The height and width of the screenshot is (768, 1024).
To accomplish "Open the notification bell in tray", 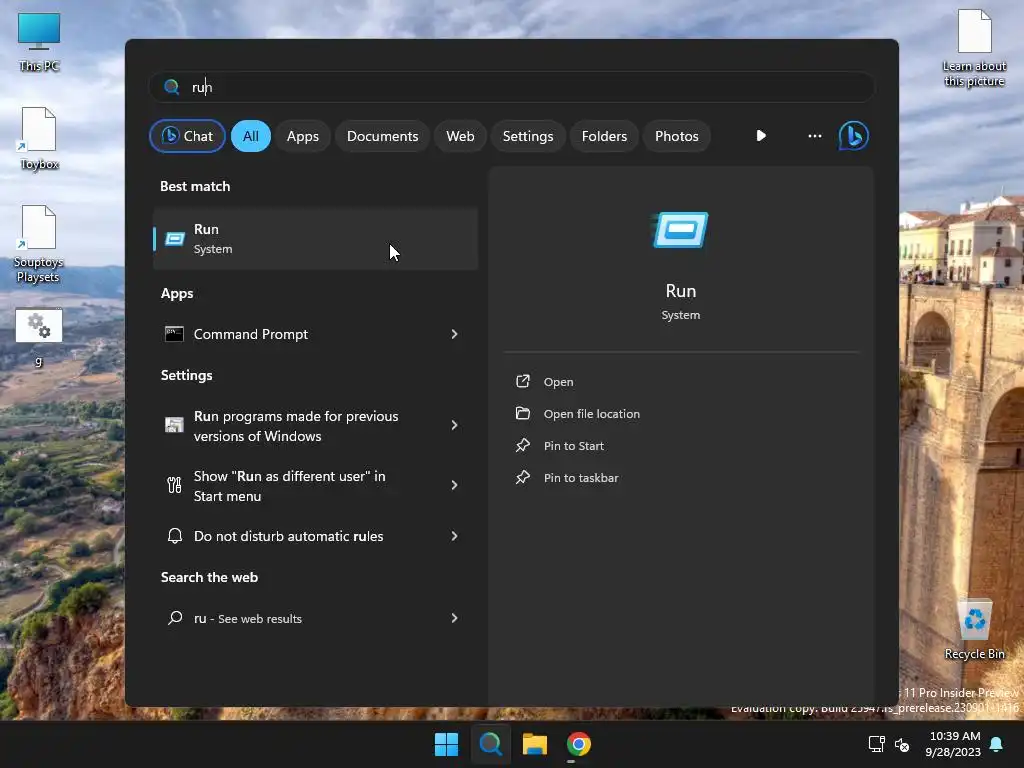I will [x=997, y=744].
